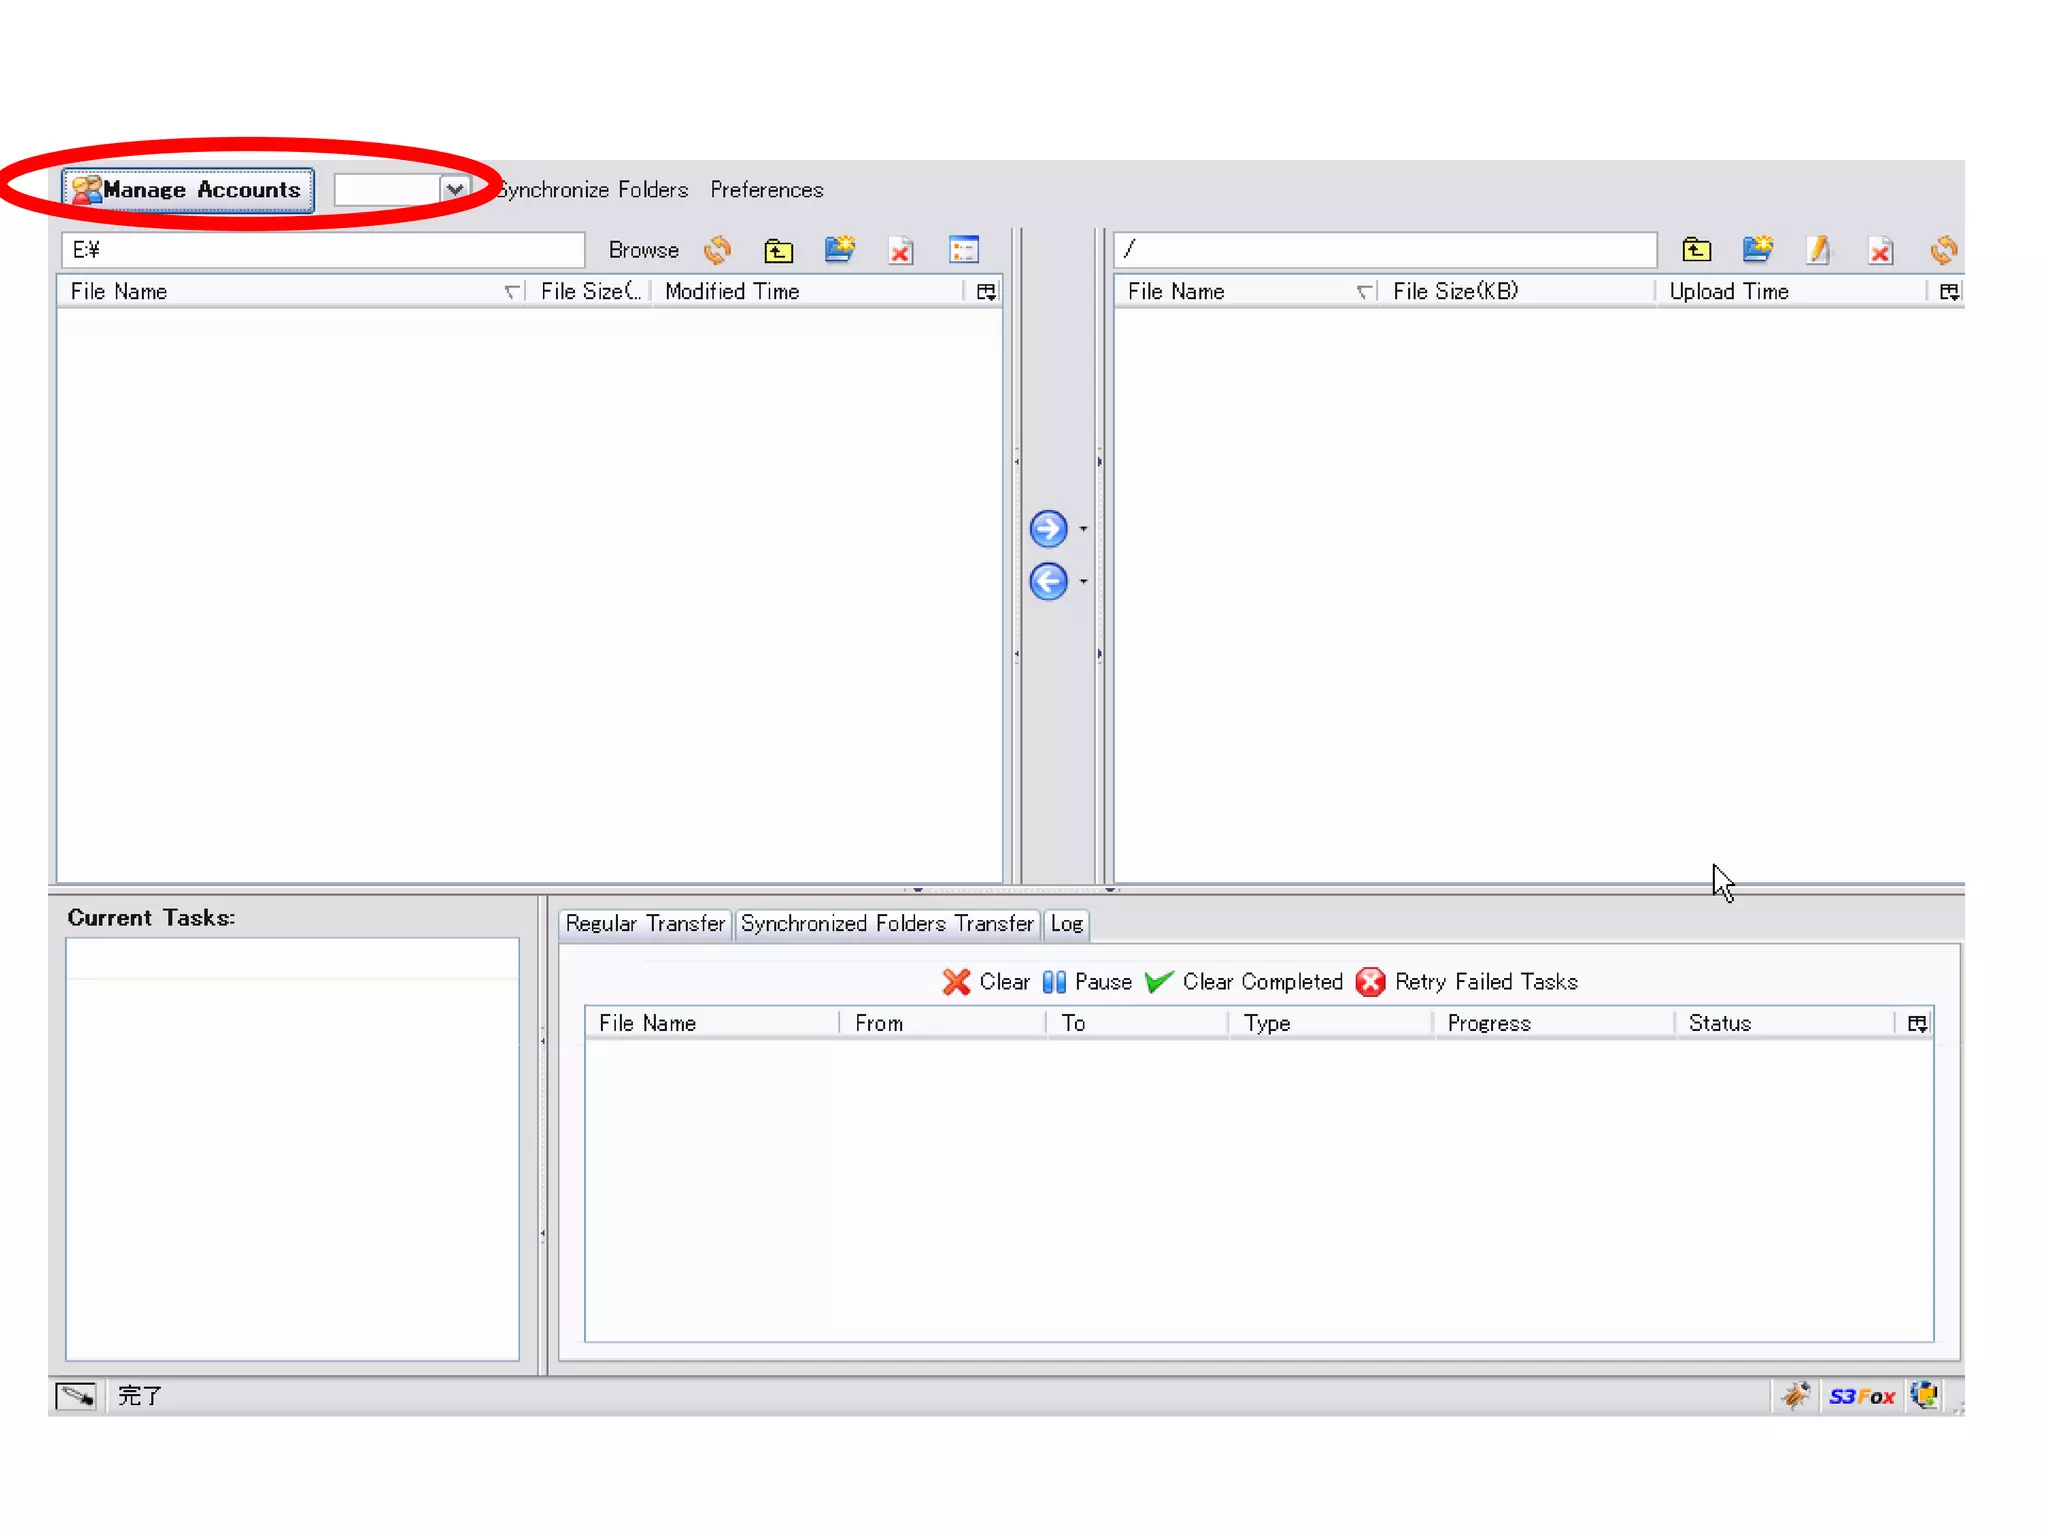Click the local path field showing E:¥
Viewport: 2048px width, 1536px height.
coord(323,250)
